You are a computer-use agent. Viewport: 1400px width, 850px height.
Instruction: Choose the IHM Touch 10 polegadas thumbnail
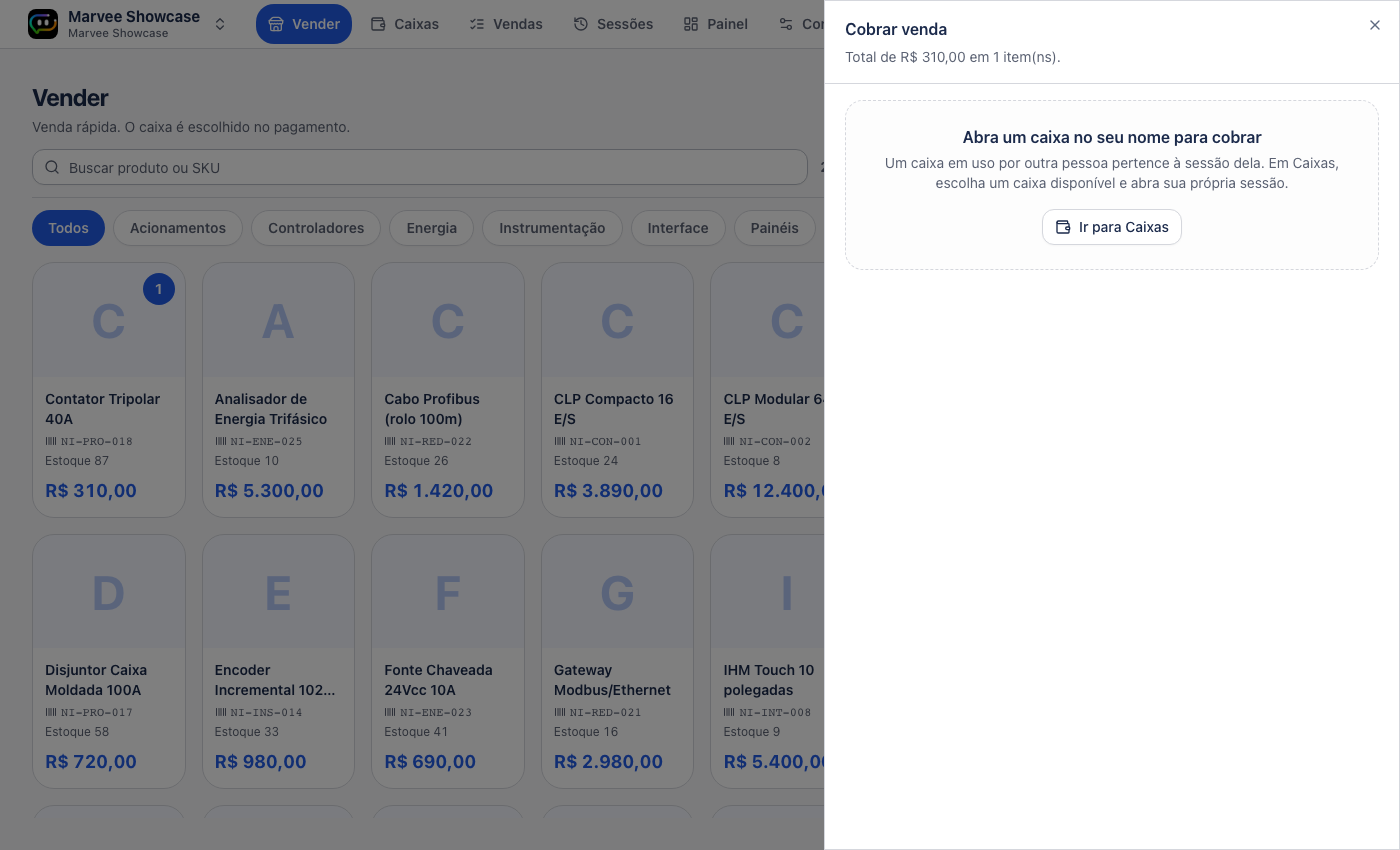pyautogui.click(x=768, y=592)
